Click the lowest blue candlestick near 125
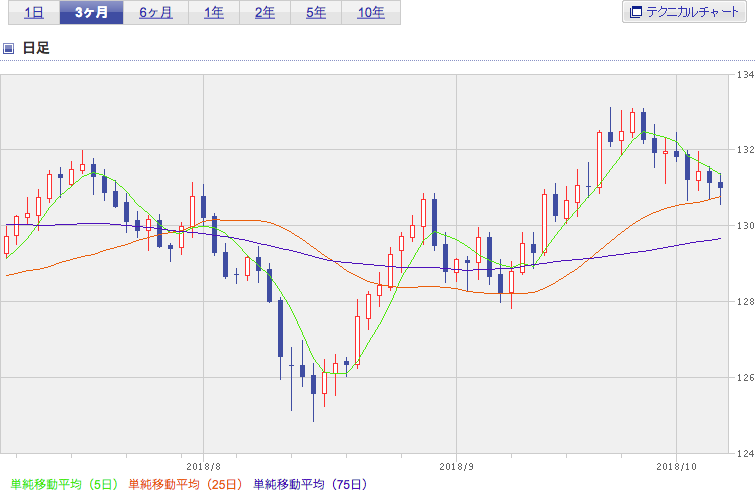 pos(313,391)
